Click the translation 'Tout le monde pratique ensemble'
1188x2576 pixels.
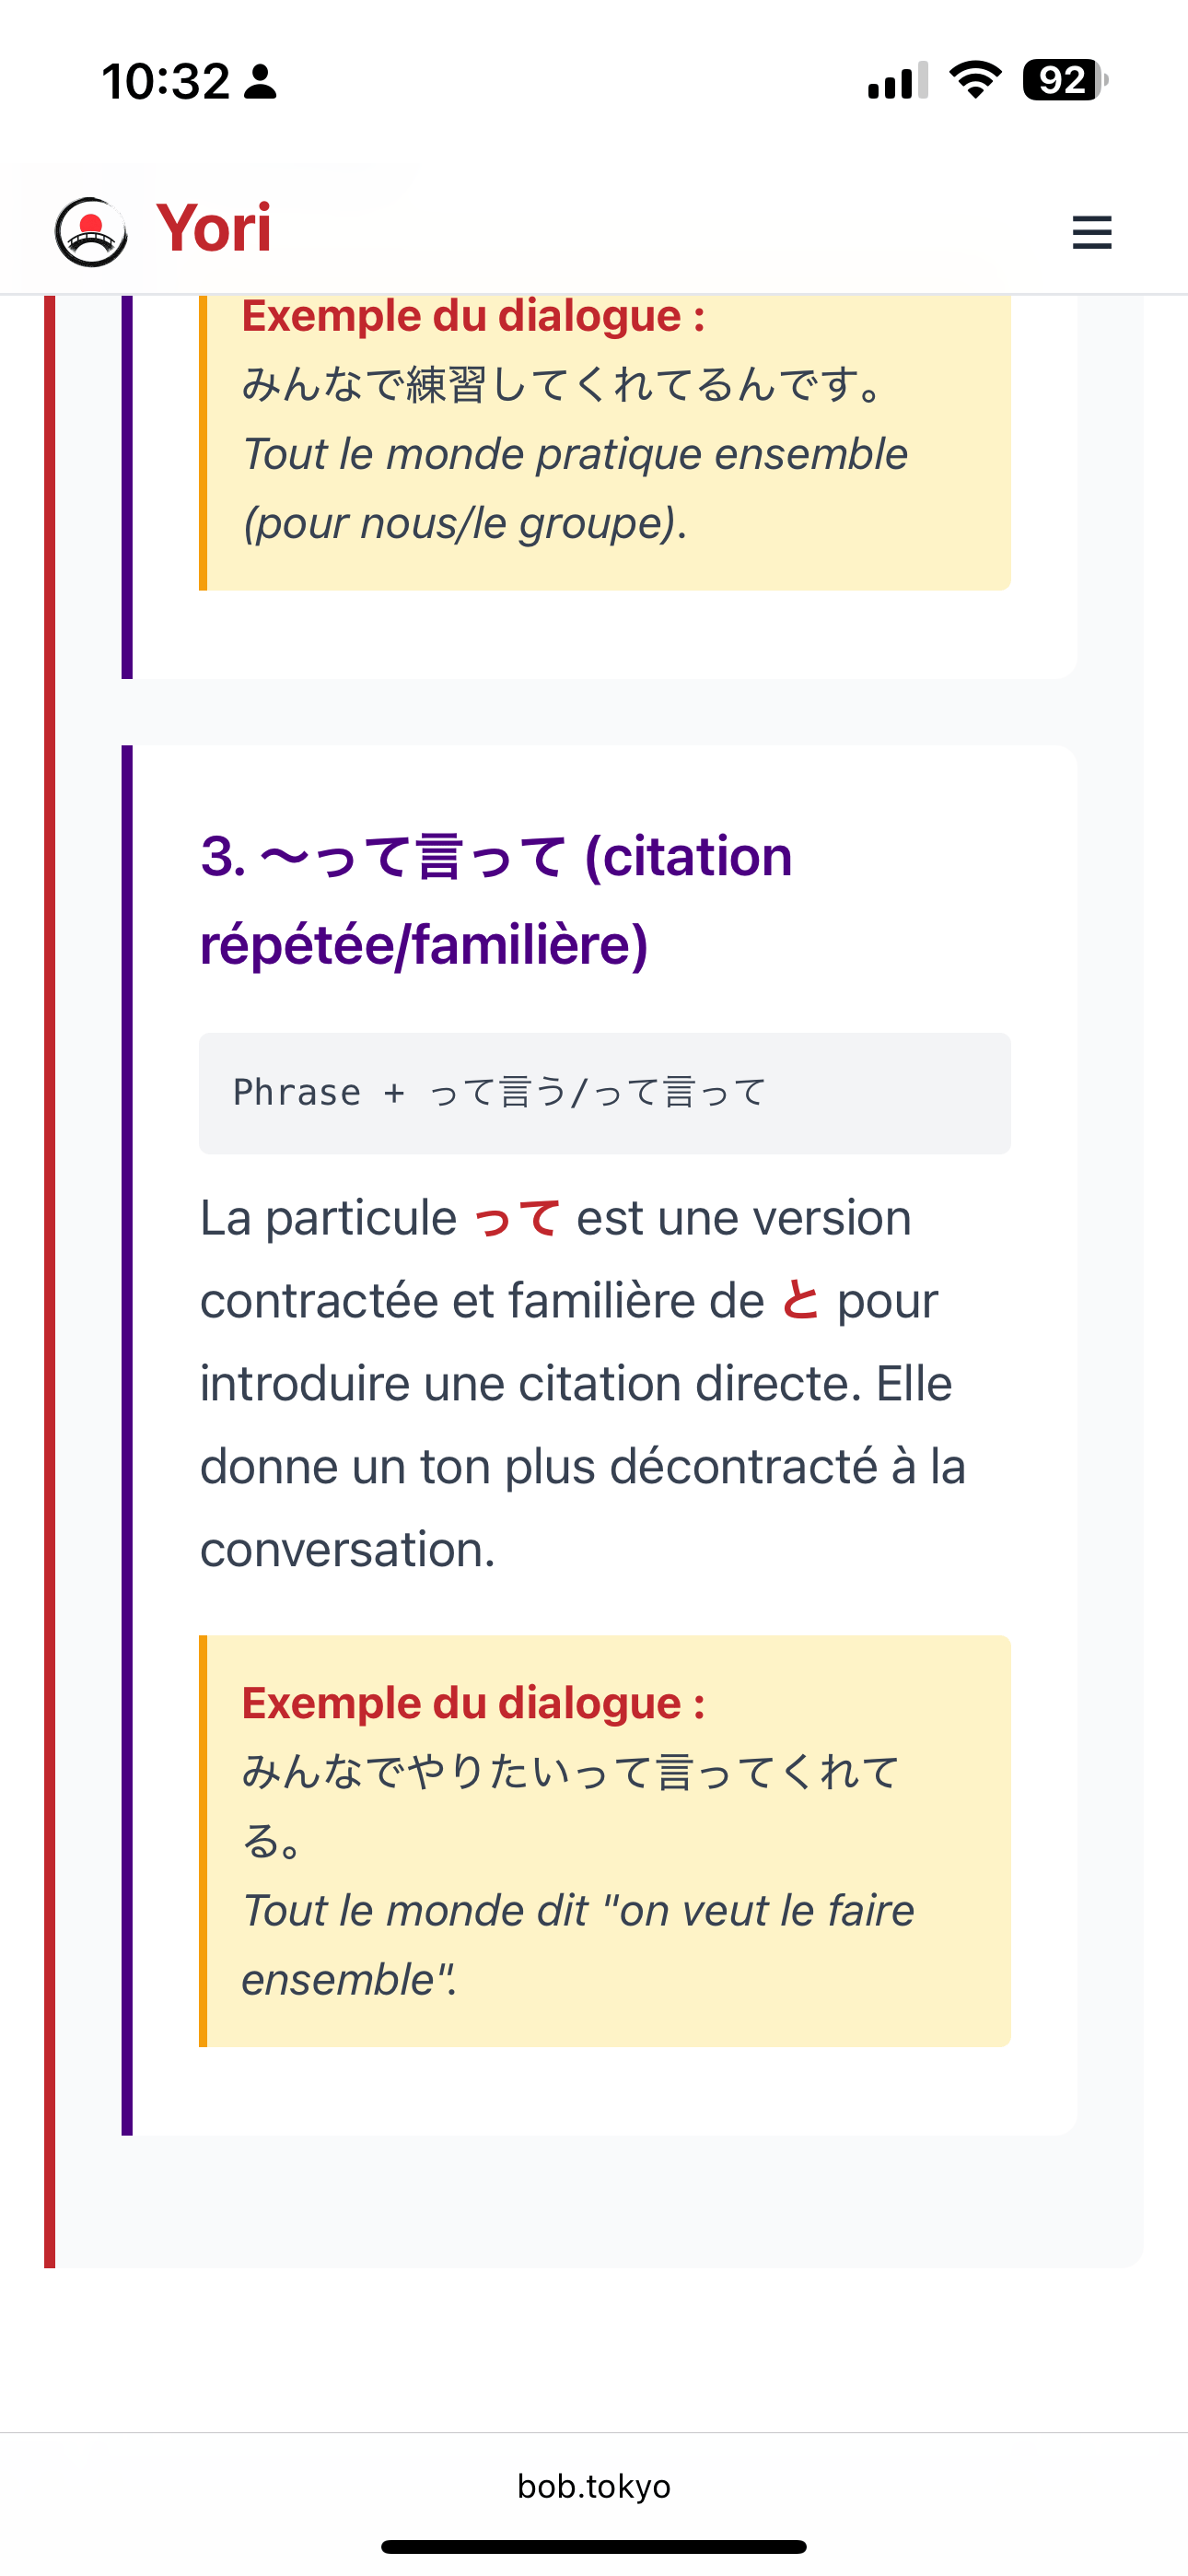coord(575,455)
